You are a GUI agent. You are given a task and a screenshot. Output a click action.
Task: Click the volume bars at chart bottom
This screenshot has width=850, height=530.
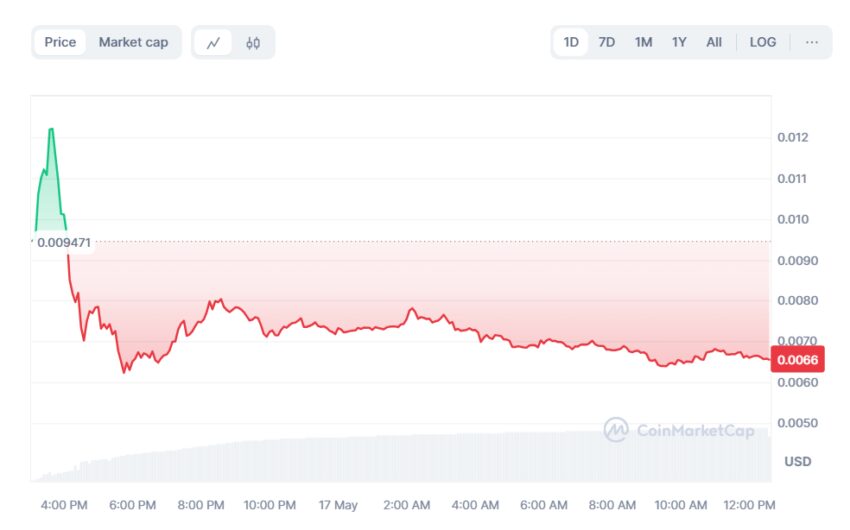(400, 458)
